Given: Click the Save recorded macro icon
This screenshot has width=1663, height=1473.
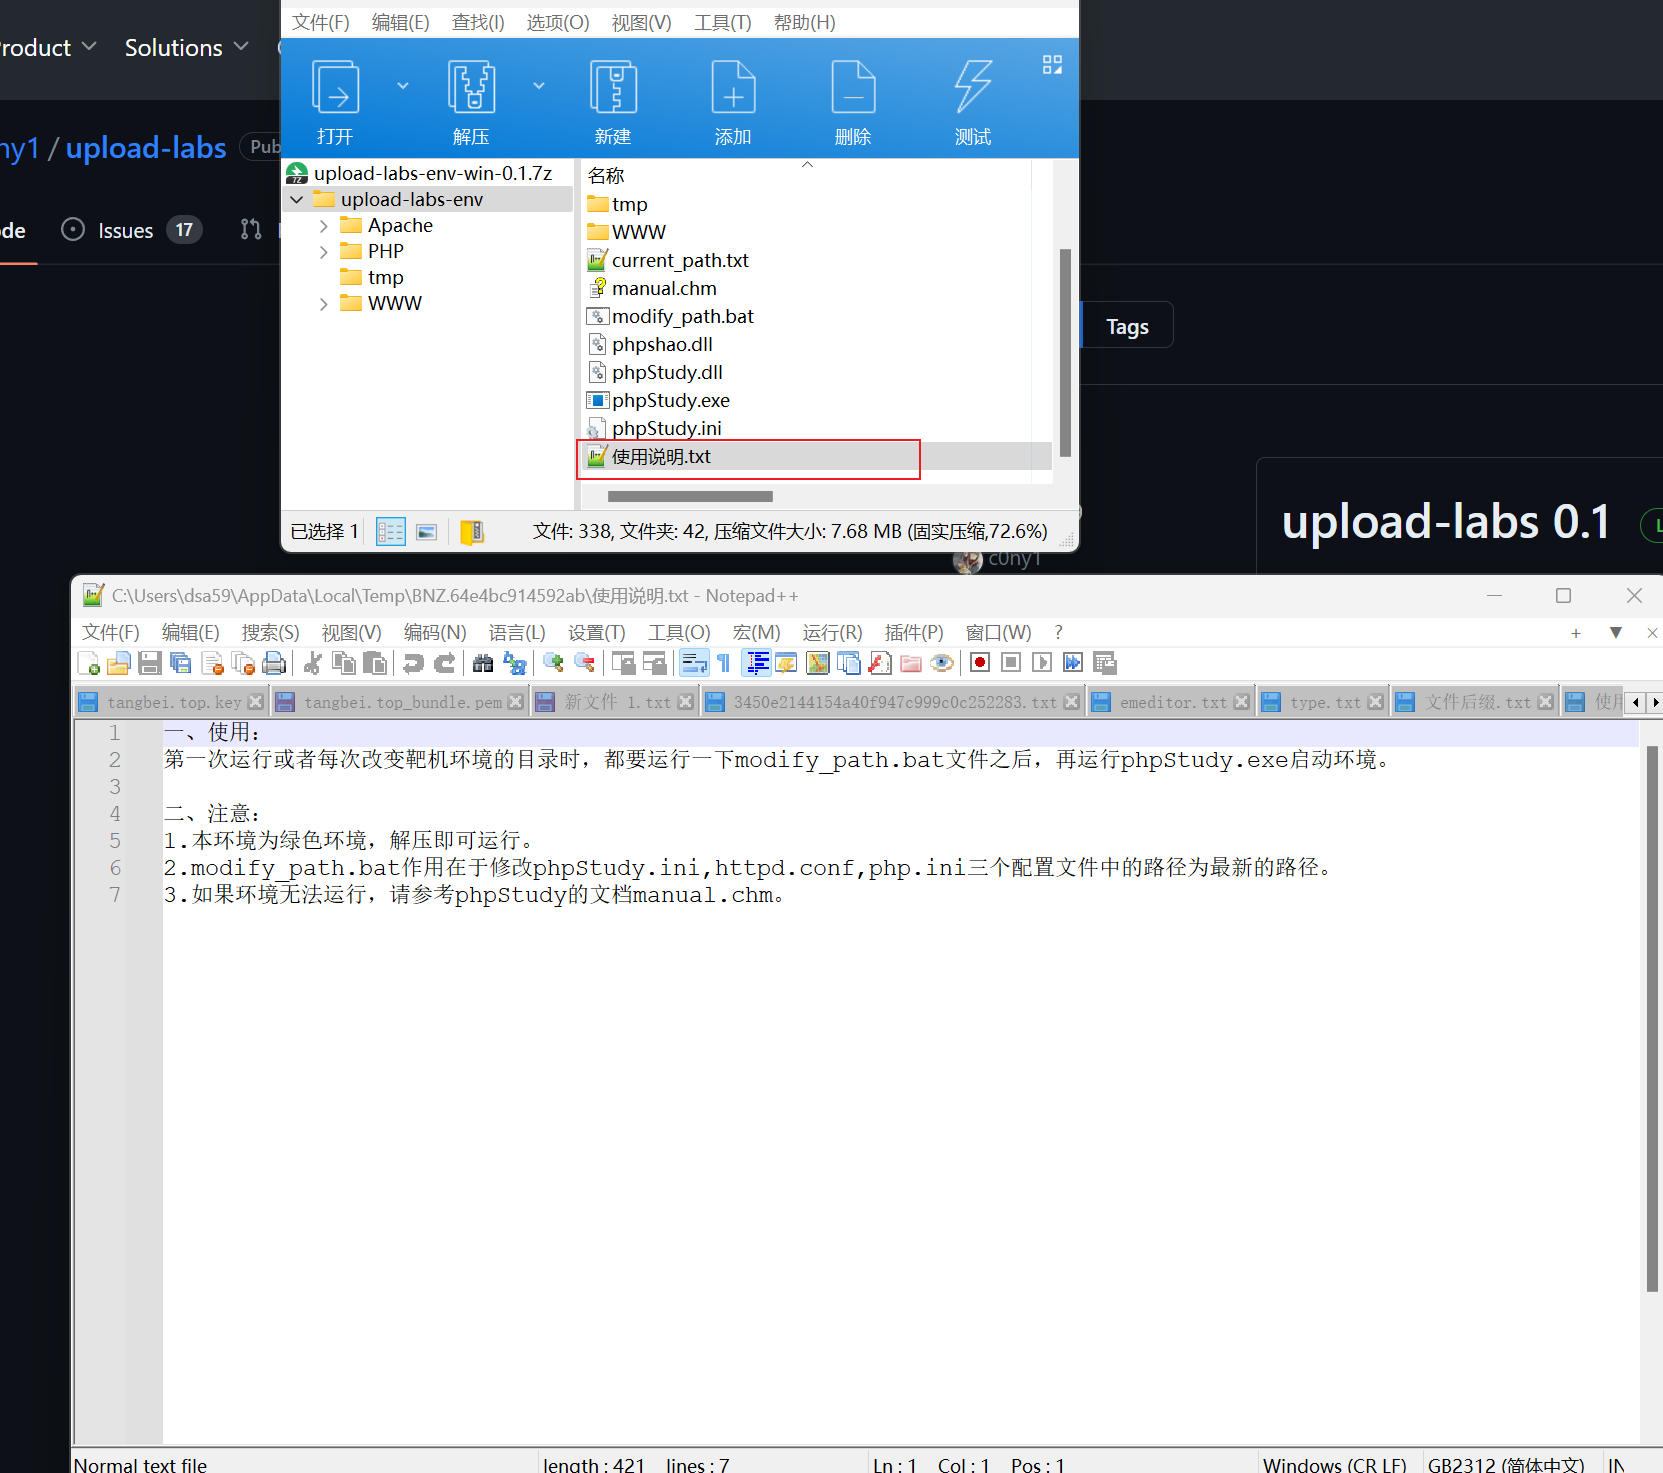Looking at the screenshot, I should (x=1105, y=663).
